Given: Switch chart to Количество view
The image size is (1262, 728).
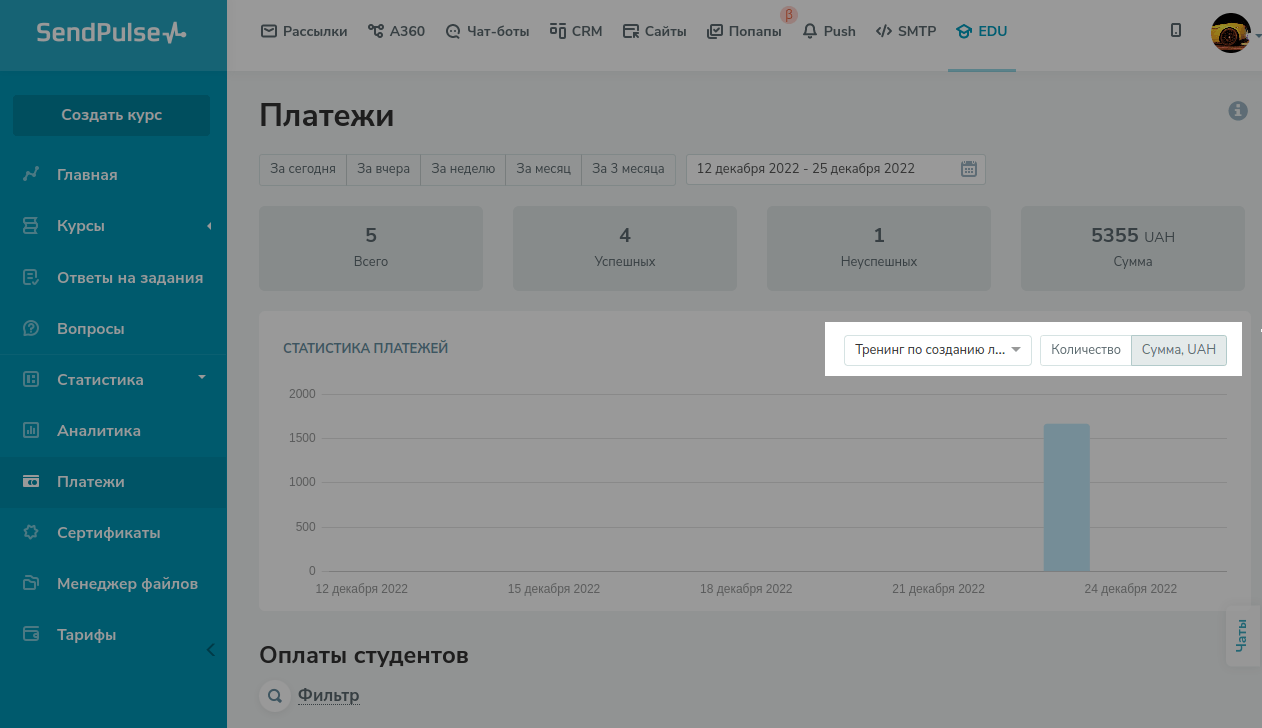Looking at the screenshot, I should (1085, 350).
